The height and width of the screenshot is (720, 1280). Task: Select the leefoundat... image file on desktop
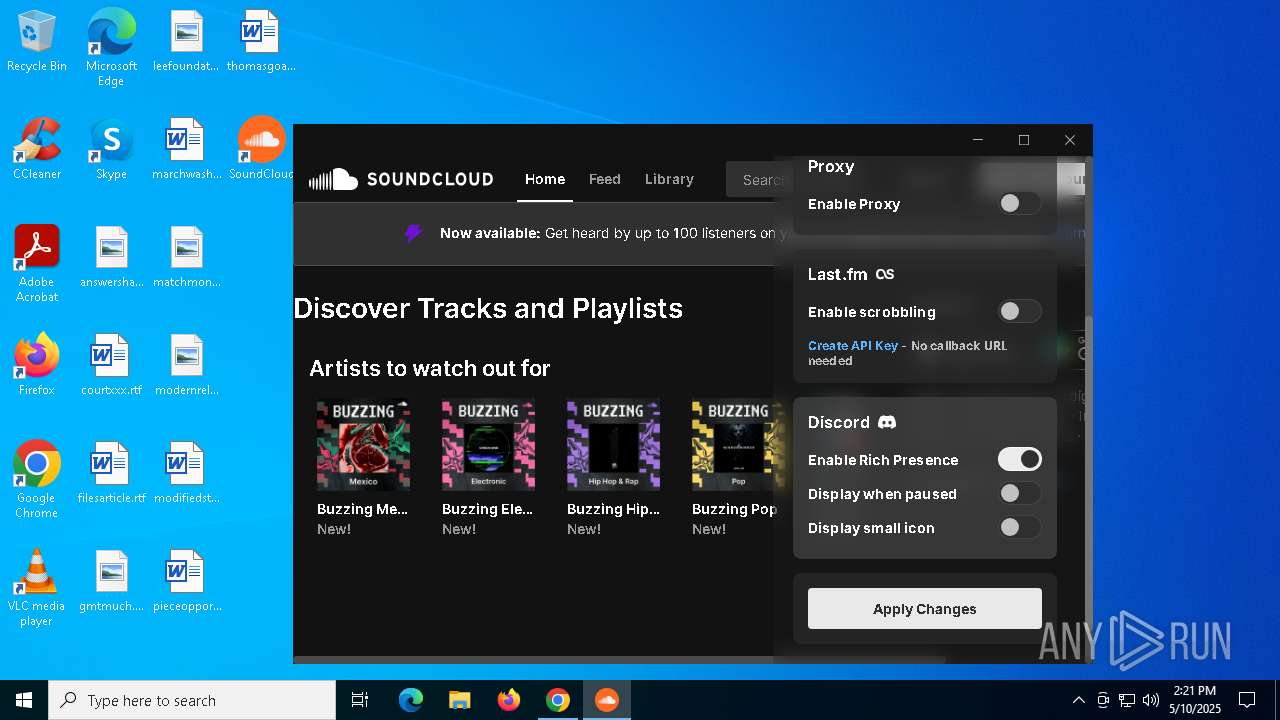186,42
